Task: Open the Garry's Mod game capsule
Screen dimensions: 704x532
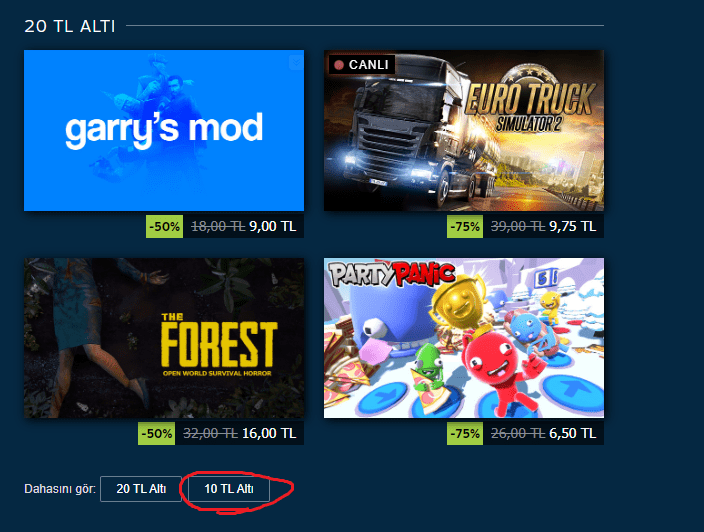Action: pos(164,130)
